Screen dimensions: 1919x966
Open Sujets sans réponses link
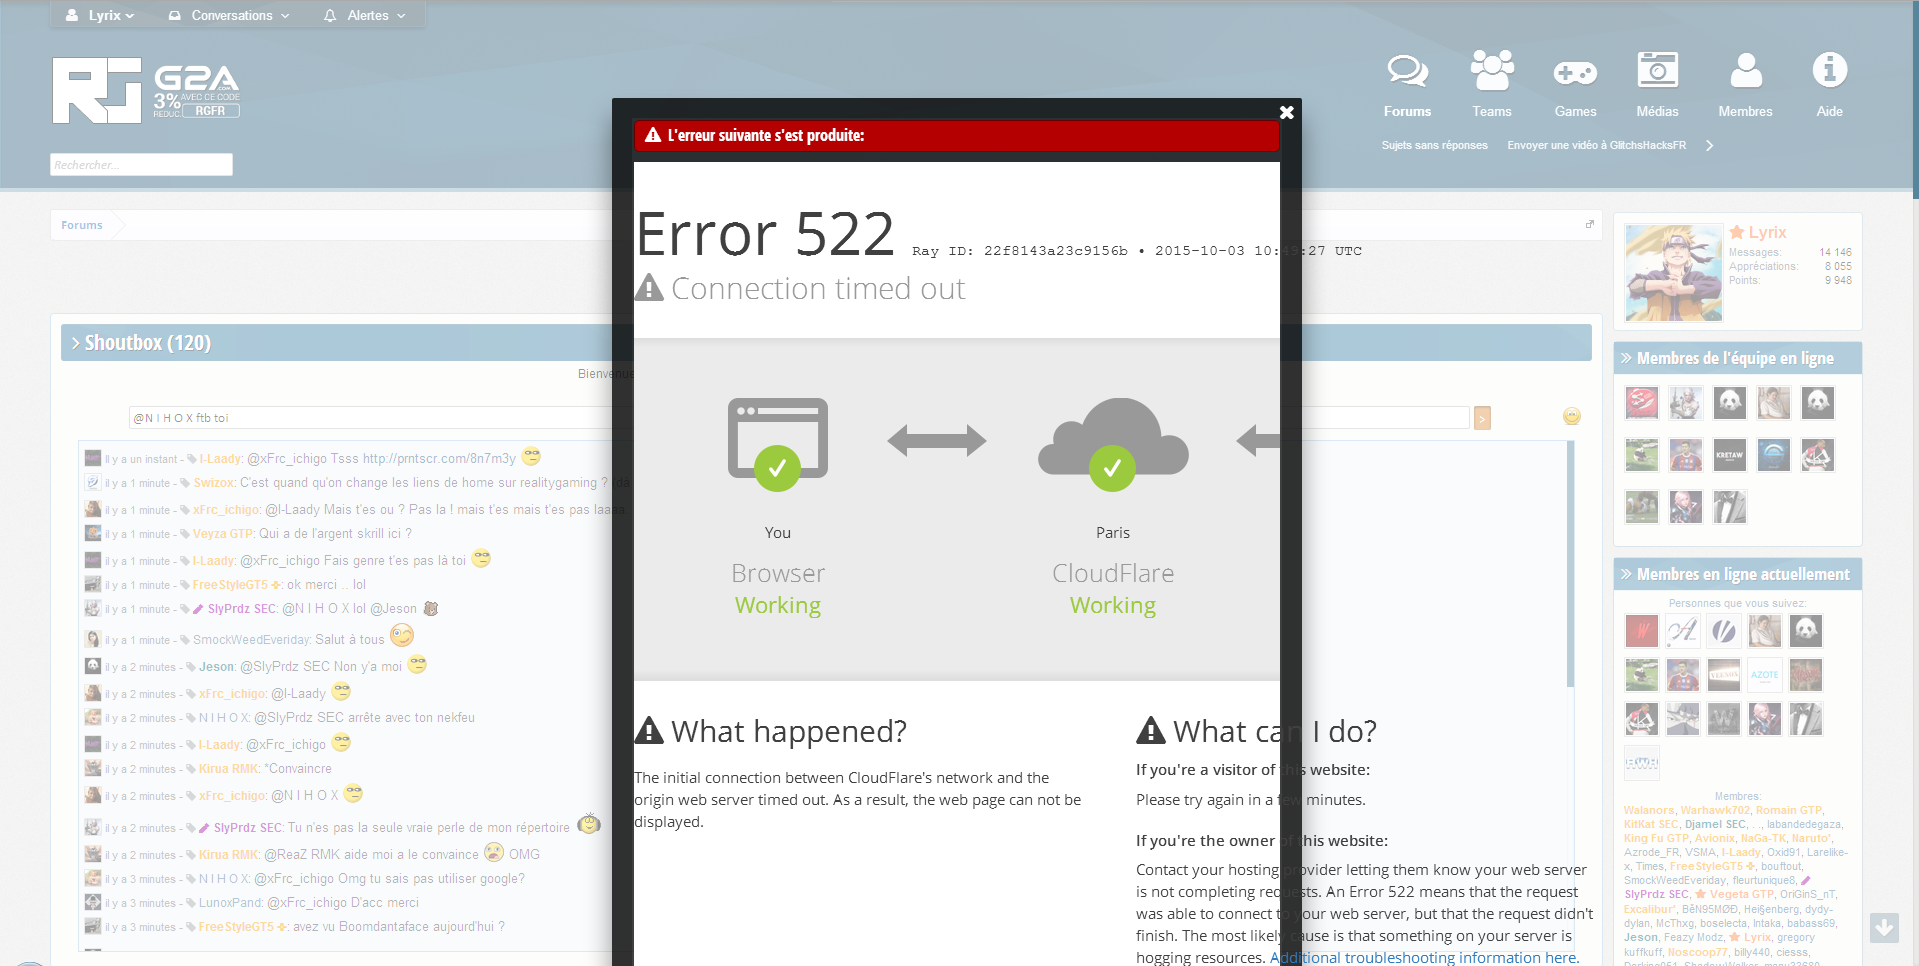click(x=1434, y=145)
